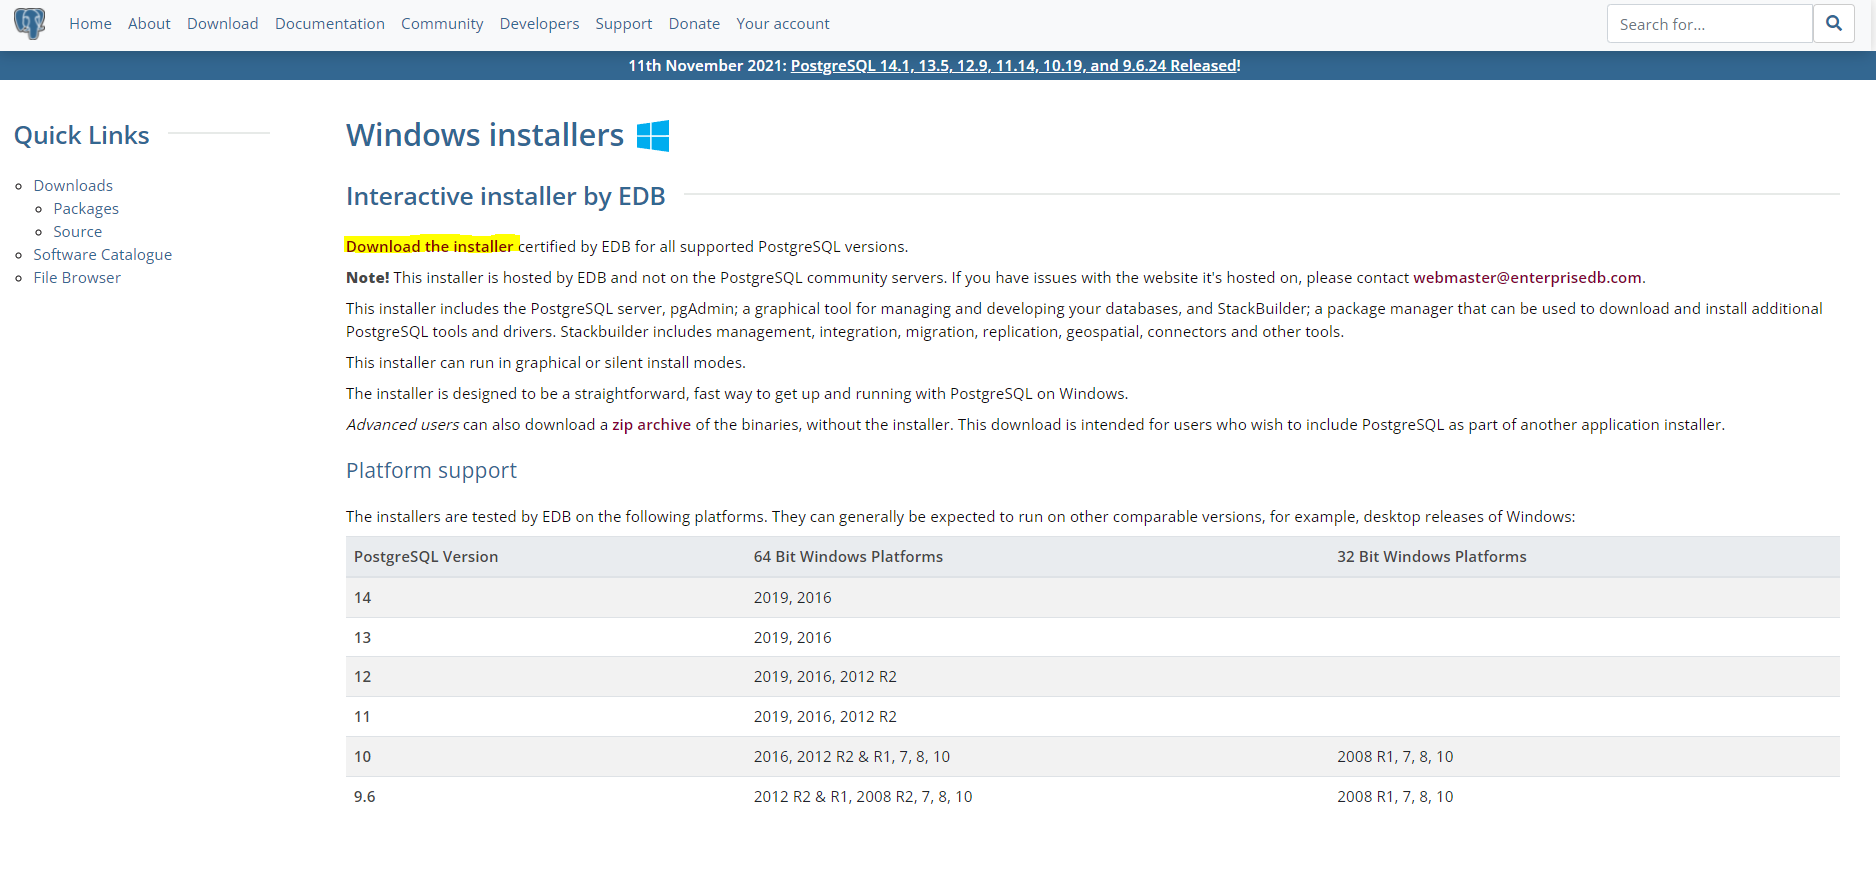Open Support in the top nav
Screen dimensions: 1876x882
coord(624,23)
